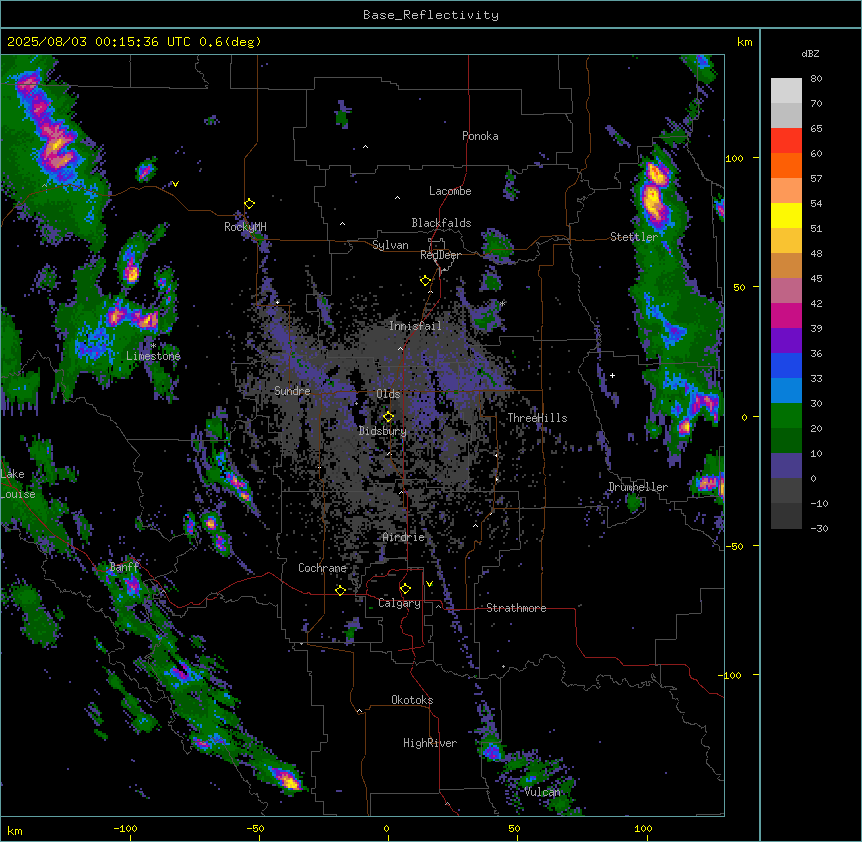Select the magenta 39-42 dBZ legend swatch
862x842 pixels.
pyautogui.click(x=786, y=315)
